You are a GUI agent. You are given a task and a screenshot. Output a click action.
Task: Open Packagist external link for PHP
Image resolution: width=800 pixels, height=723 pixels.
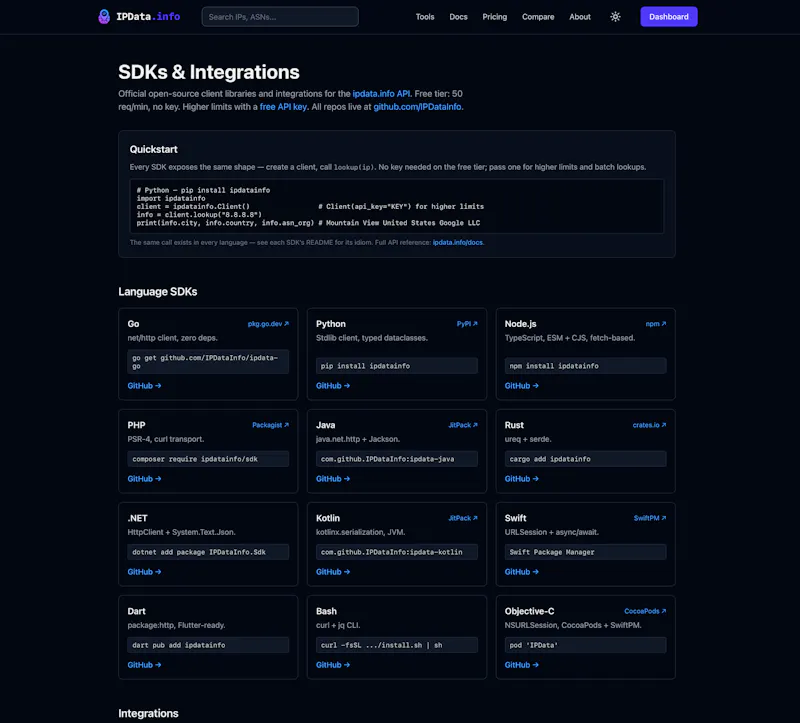point(270,425)
